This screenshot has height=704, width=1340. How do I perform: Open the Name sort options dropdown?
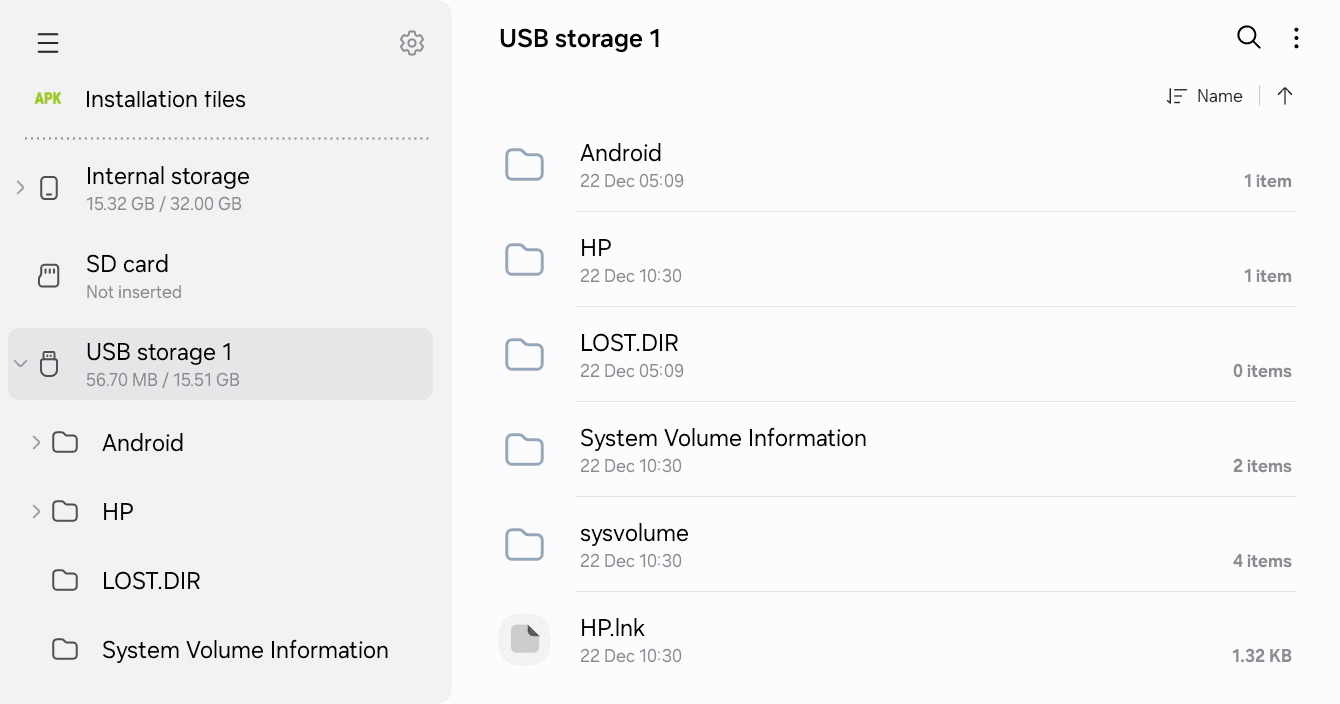tap(1205, 96)
